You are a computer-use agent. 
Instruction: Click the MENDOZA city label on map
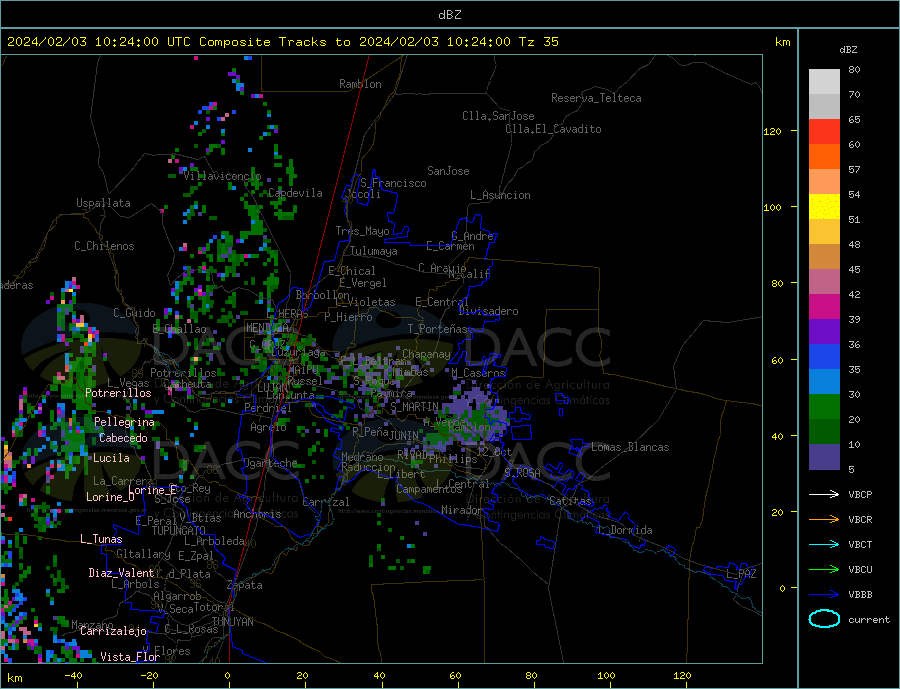coord(267,328)
